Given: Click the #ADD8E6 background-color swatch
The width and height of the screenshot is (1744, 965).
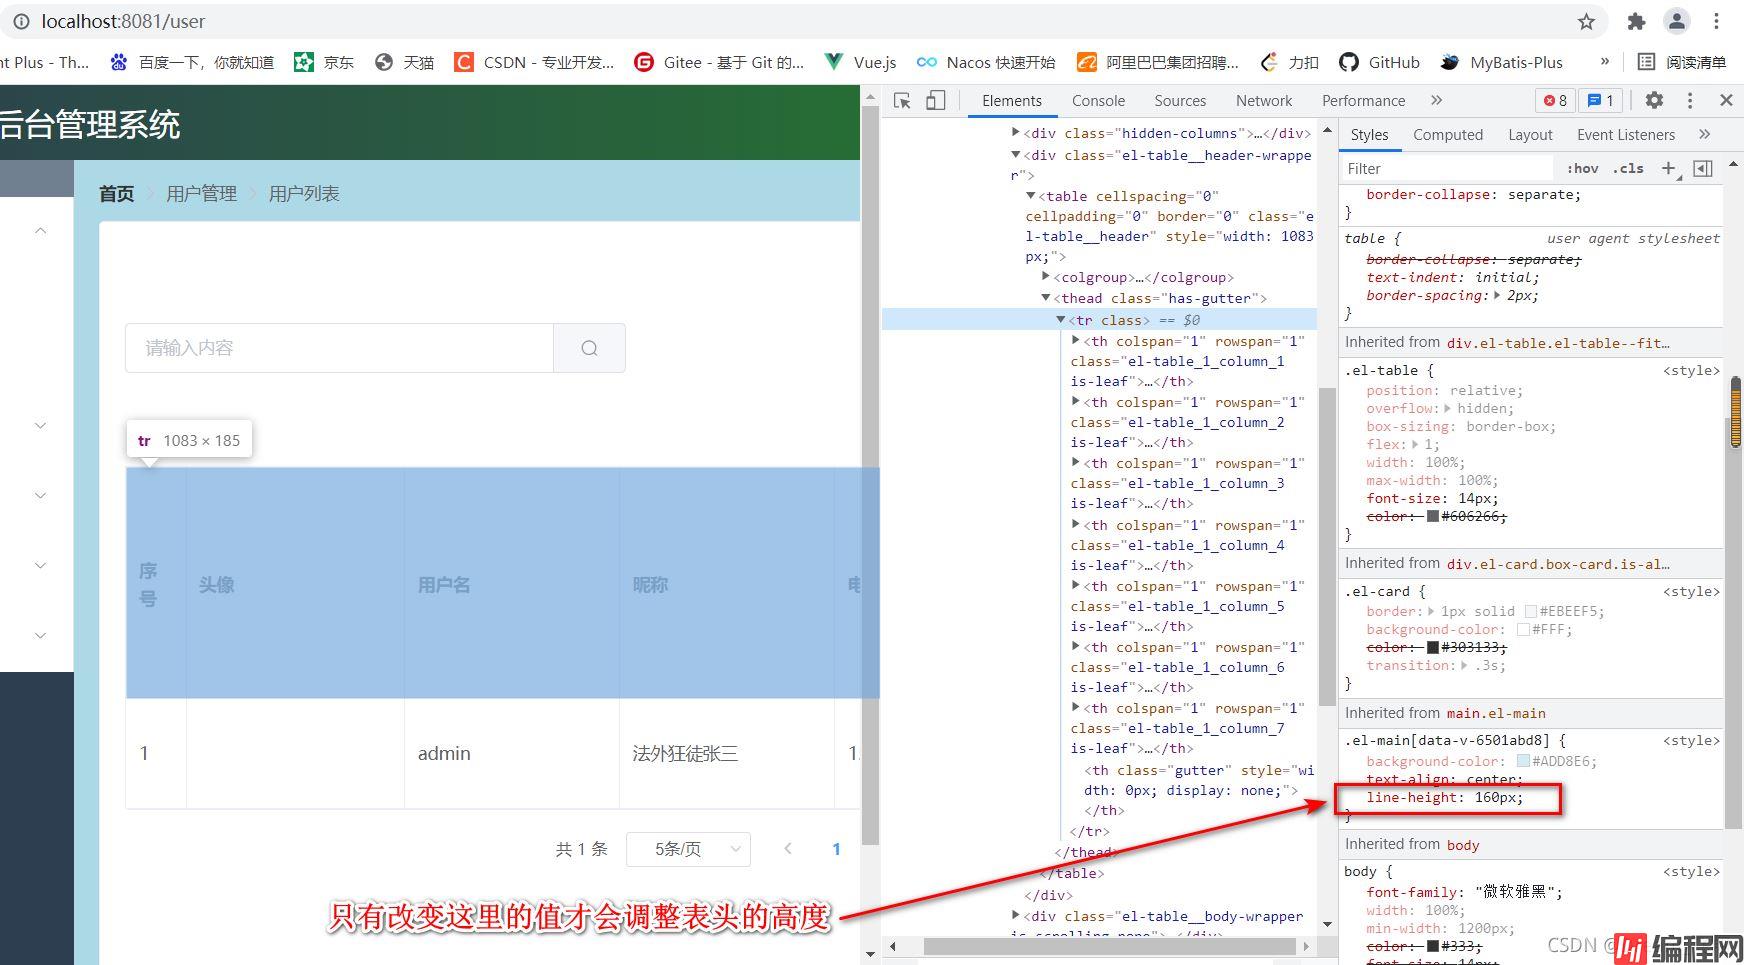Looking at the screenshot, I should click(1523, 761).
